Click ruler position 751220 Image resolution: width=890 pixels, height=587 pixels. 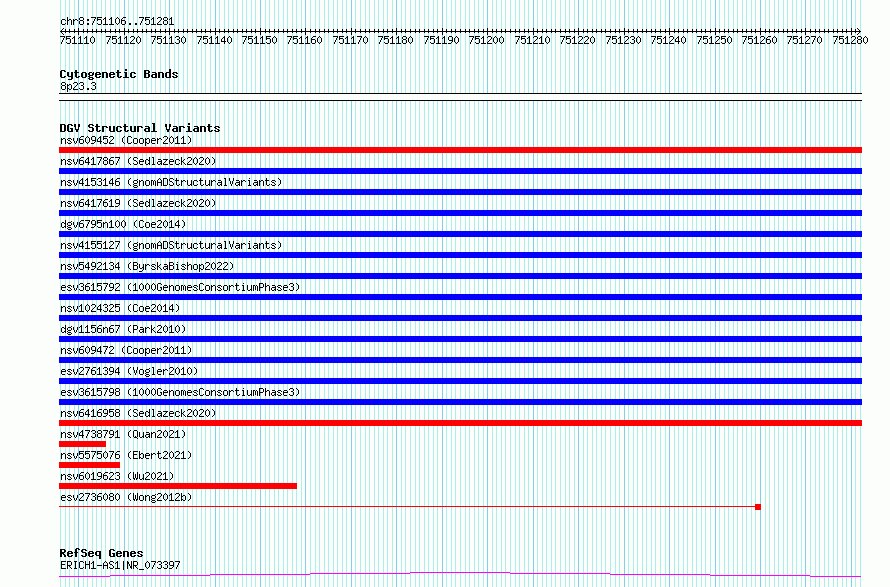(577, 40)
